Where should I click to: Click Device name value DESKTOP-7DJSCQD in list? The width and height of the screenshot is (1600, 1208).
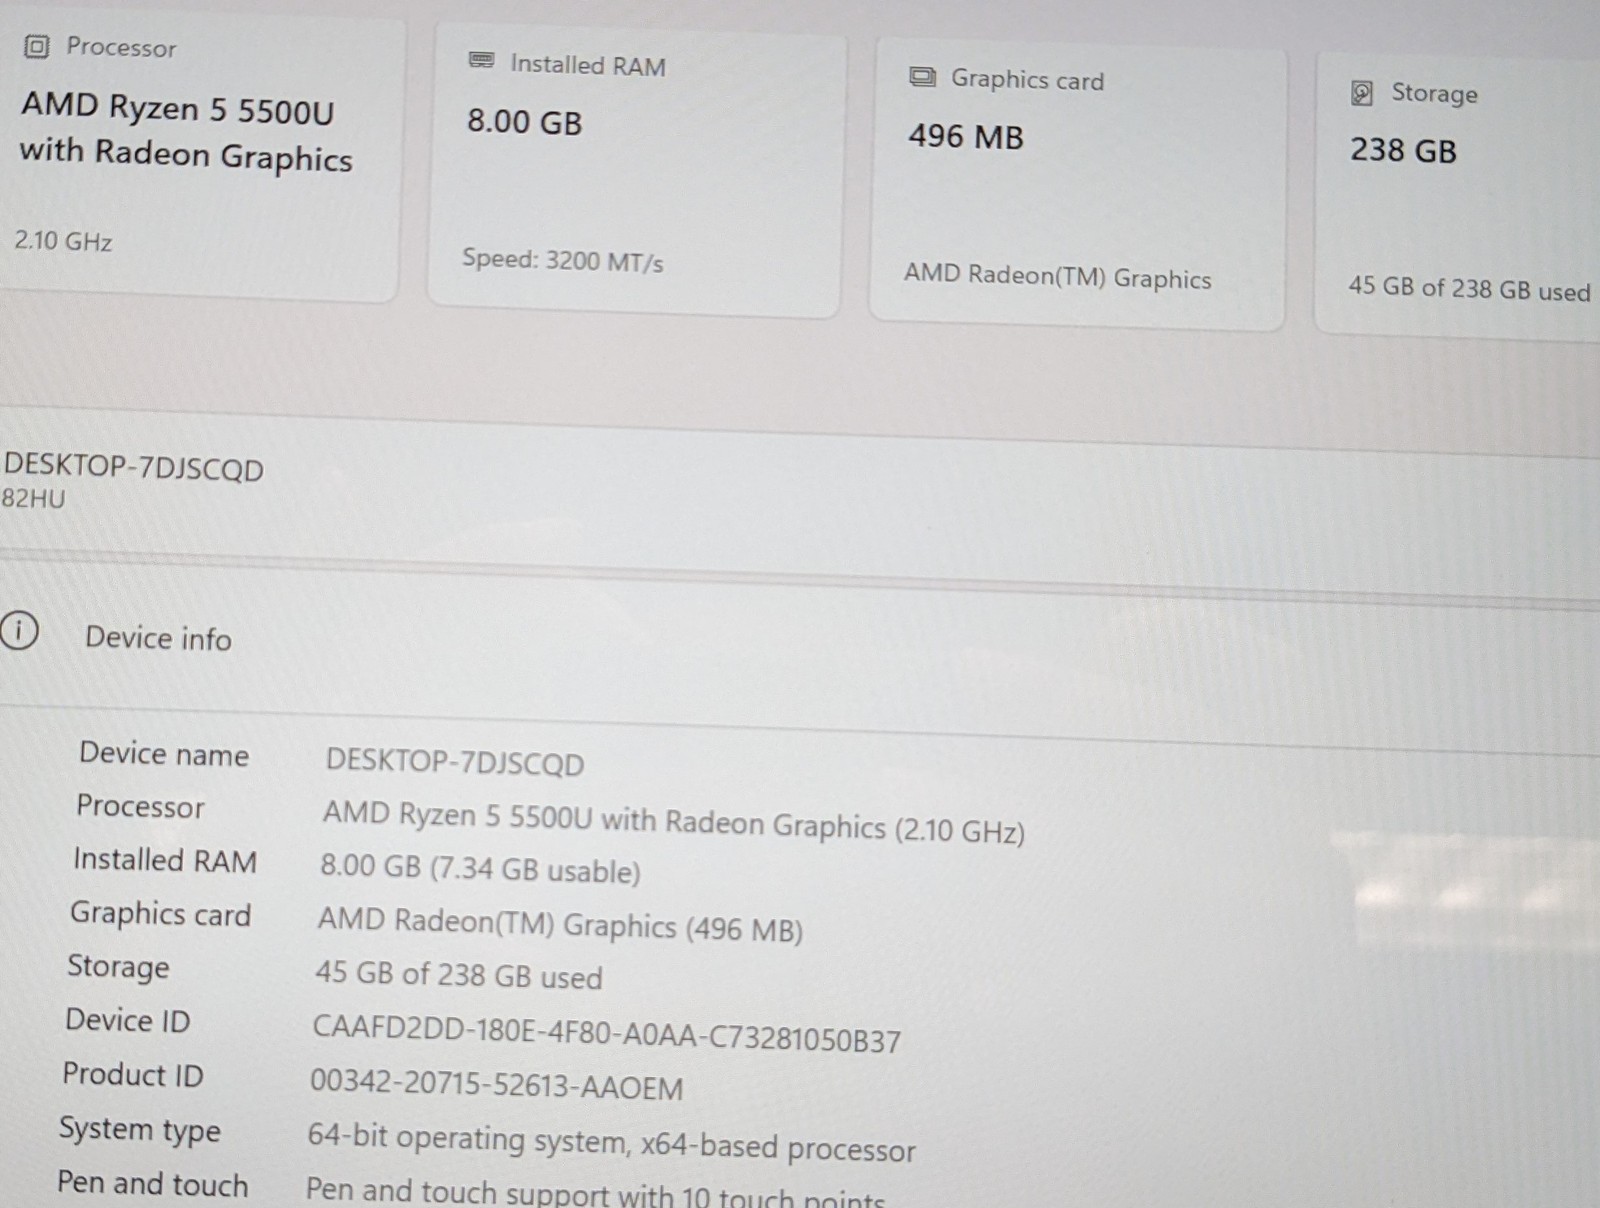tap(455, 762)
